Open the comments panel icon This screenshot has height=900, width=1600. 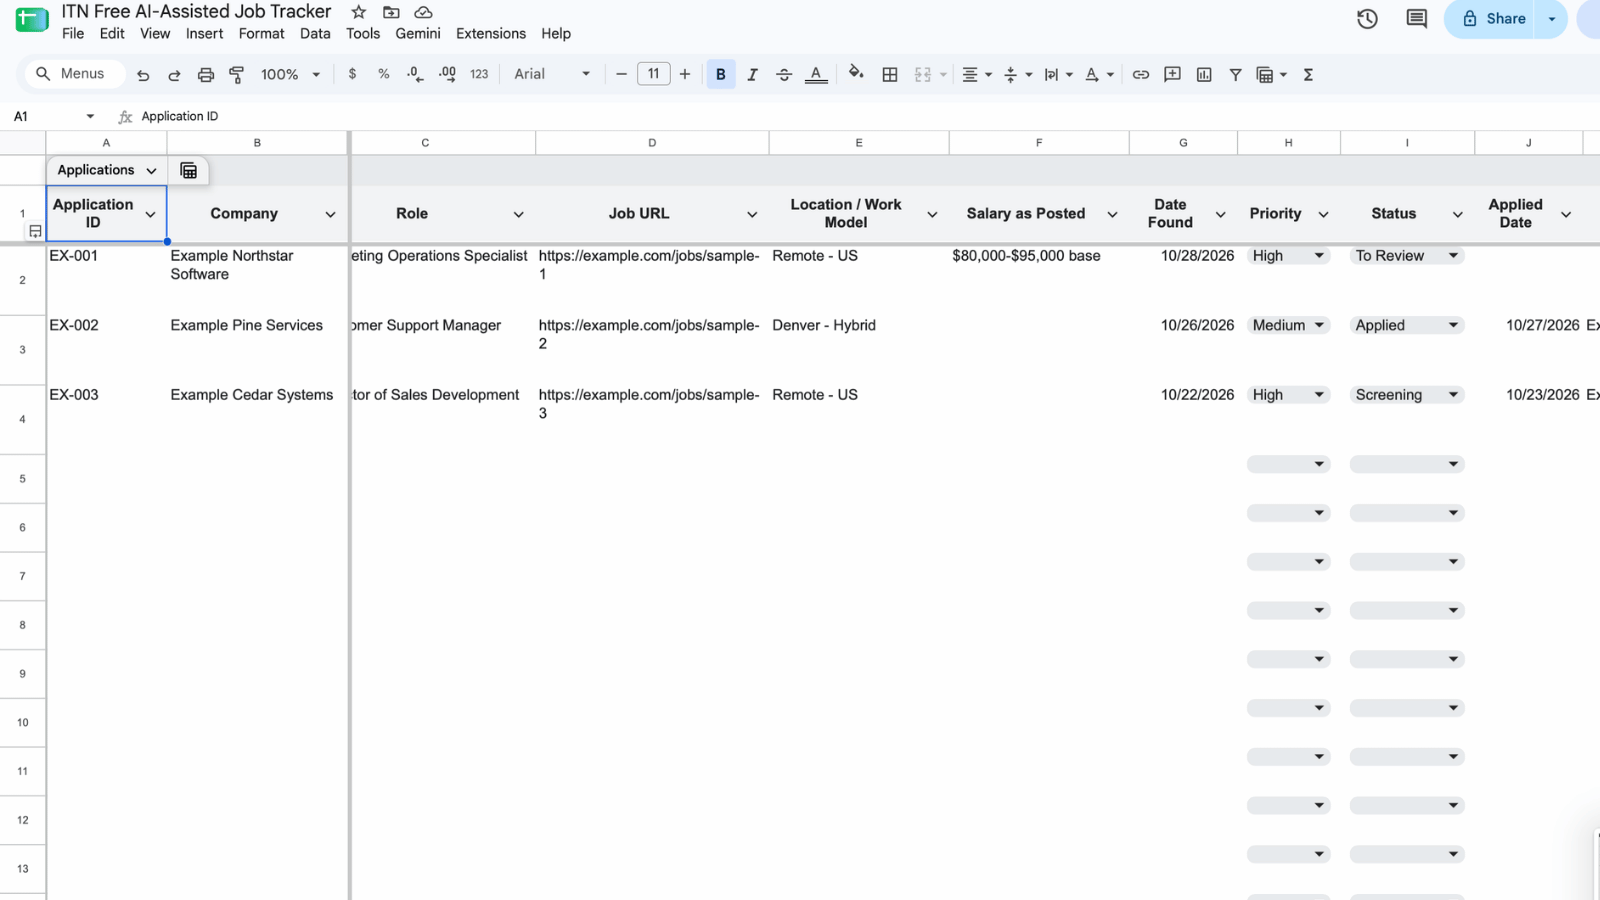pyautogui.click(x=1417, y=19)
